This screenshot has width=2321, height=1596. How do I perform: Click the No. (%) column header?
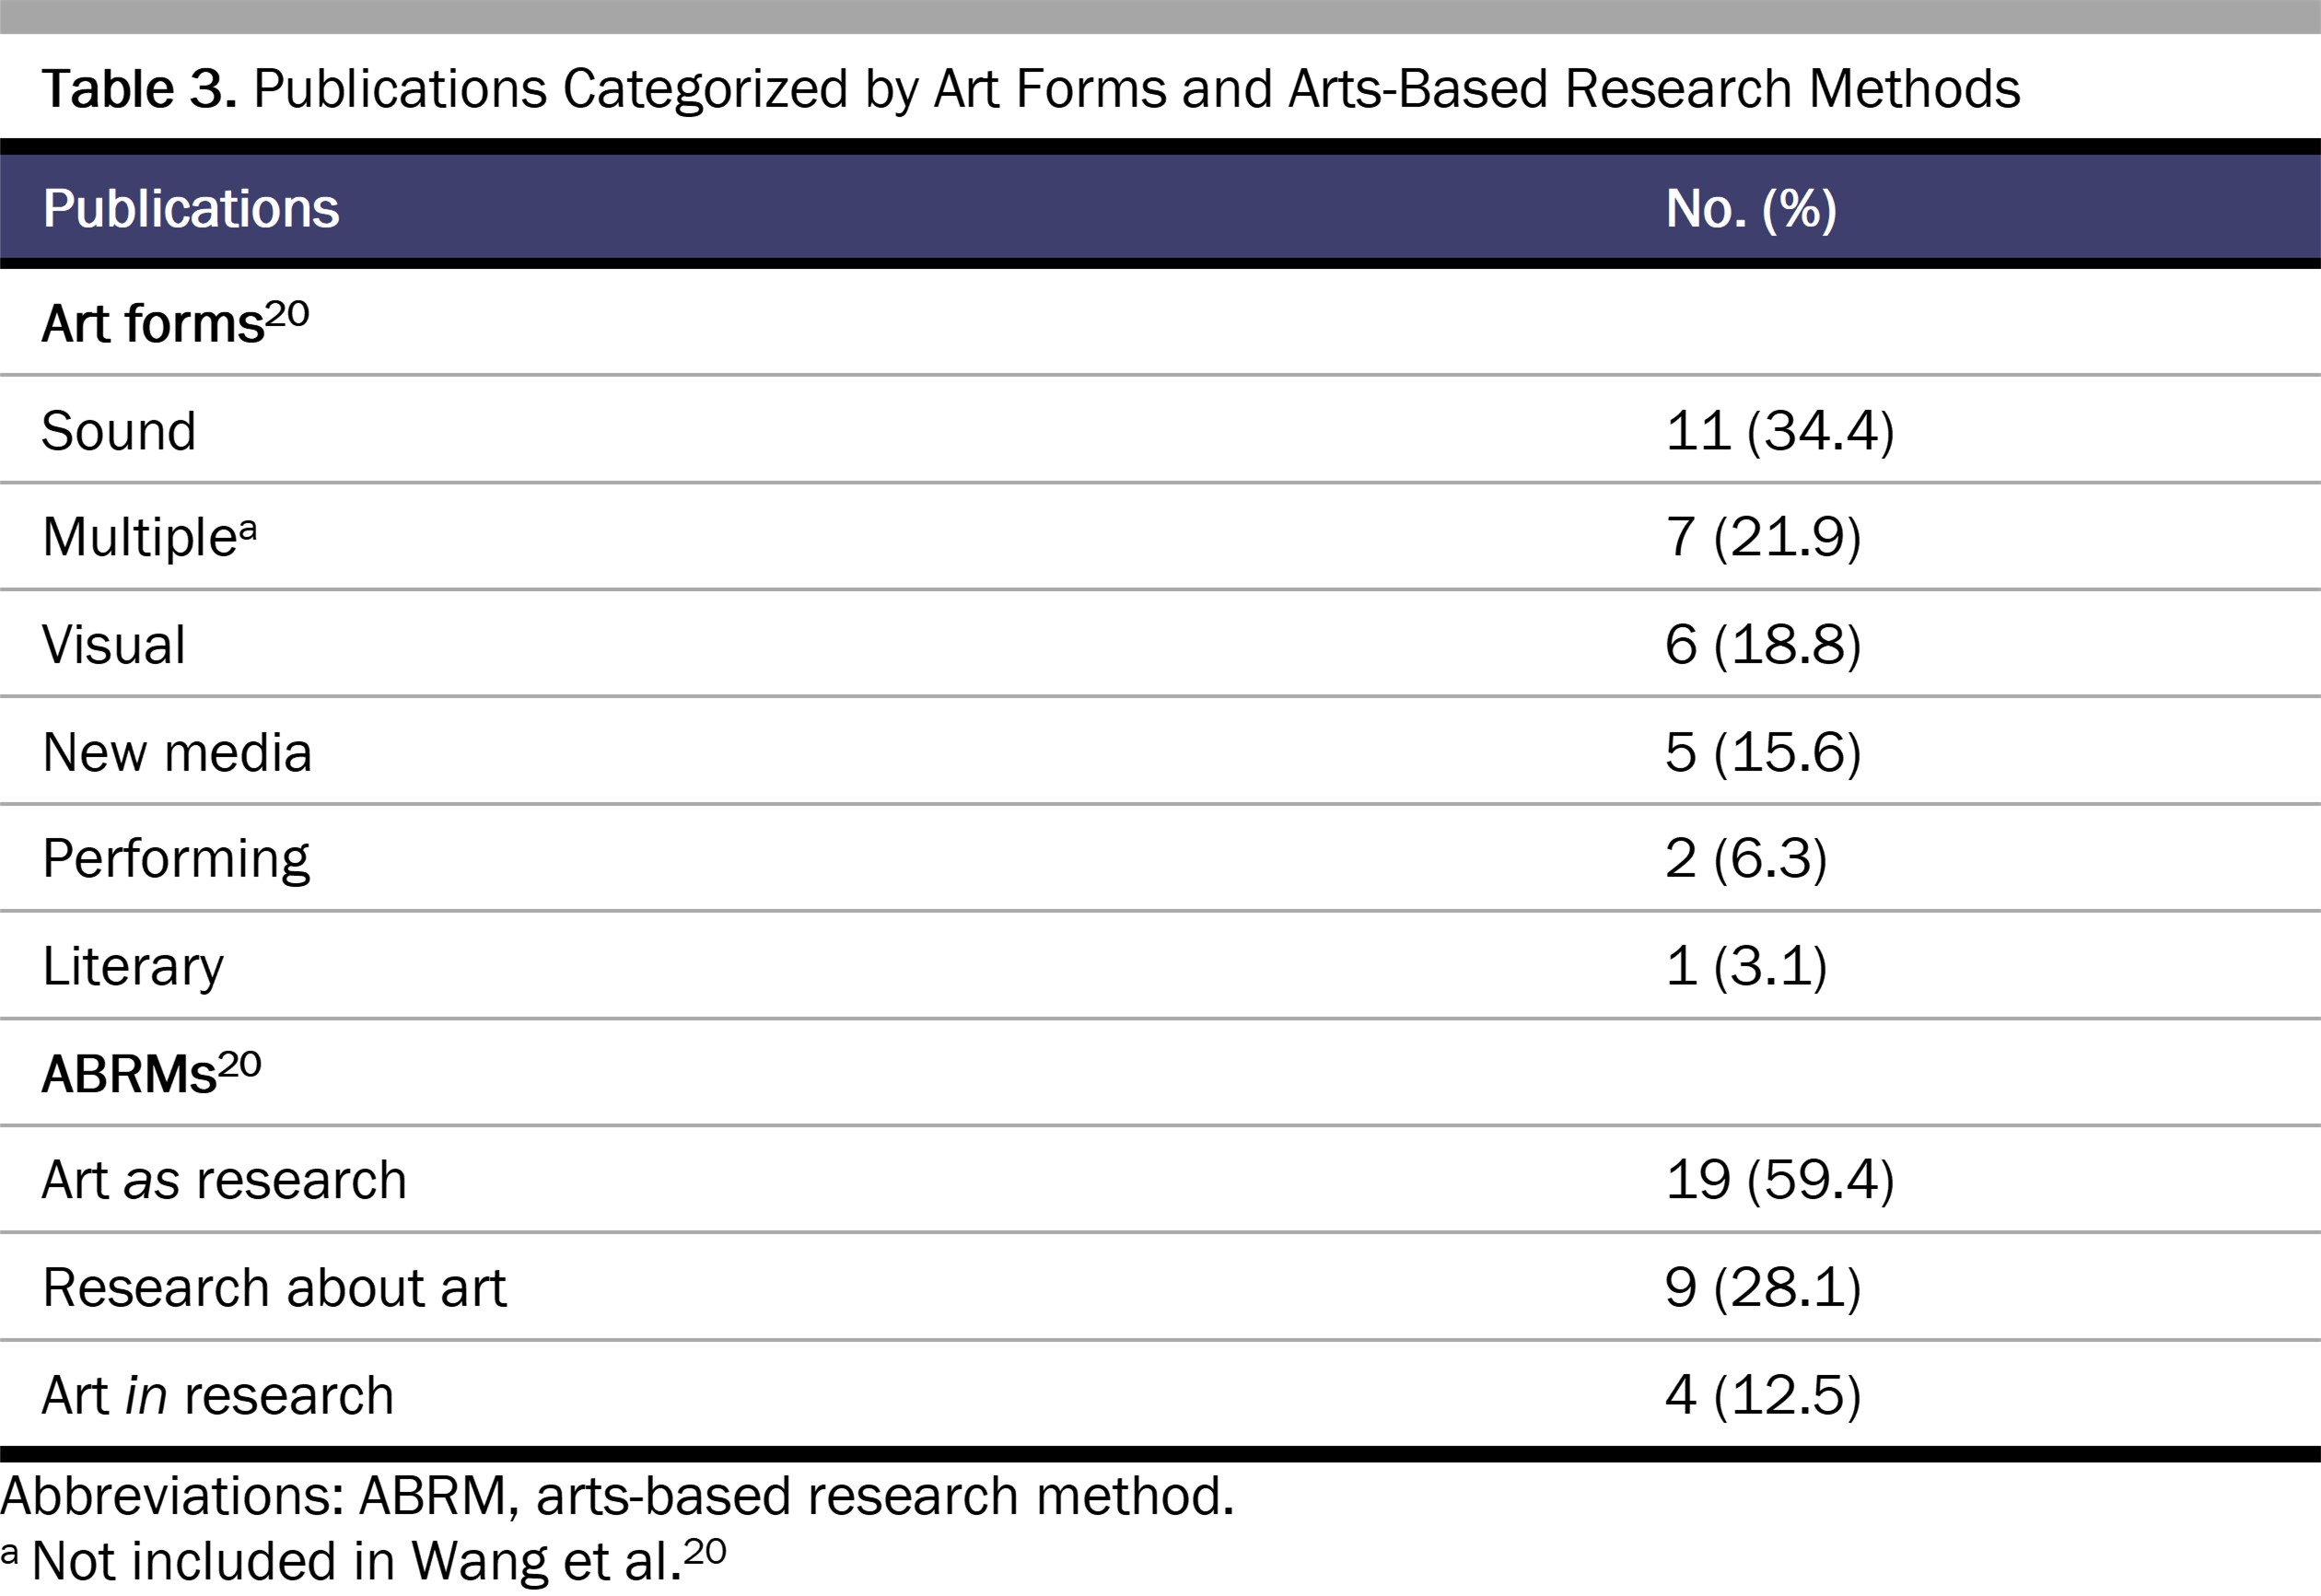click(1751, 209)
